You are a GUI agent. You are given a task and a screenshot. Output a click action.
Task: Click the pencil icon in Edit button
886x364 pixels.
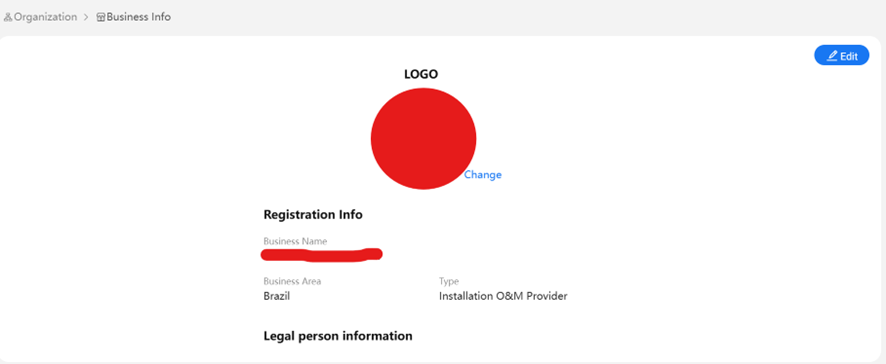point(832,56)
